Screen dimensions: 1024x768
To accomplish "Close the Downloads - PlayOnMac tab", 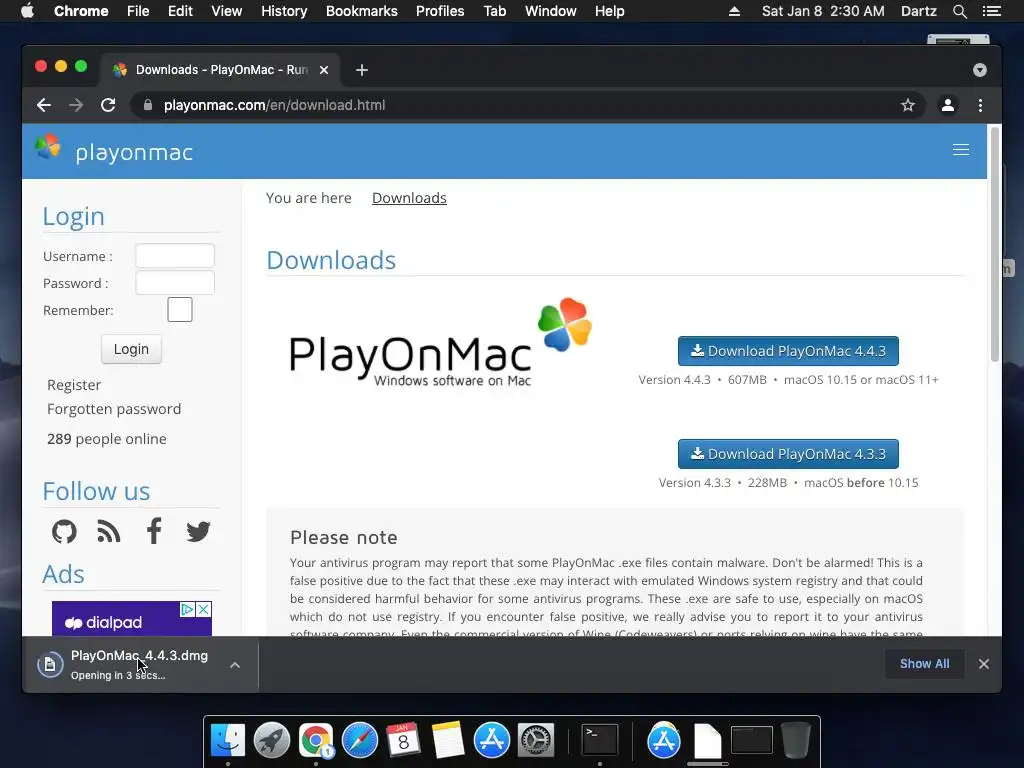I will (324, 70).
